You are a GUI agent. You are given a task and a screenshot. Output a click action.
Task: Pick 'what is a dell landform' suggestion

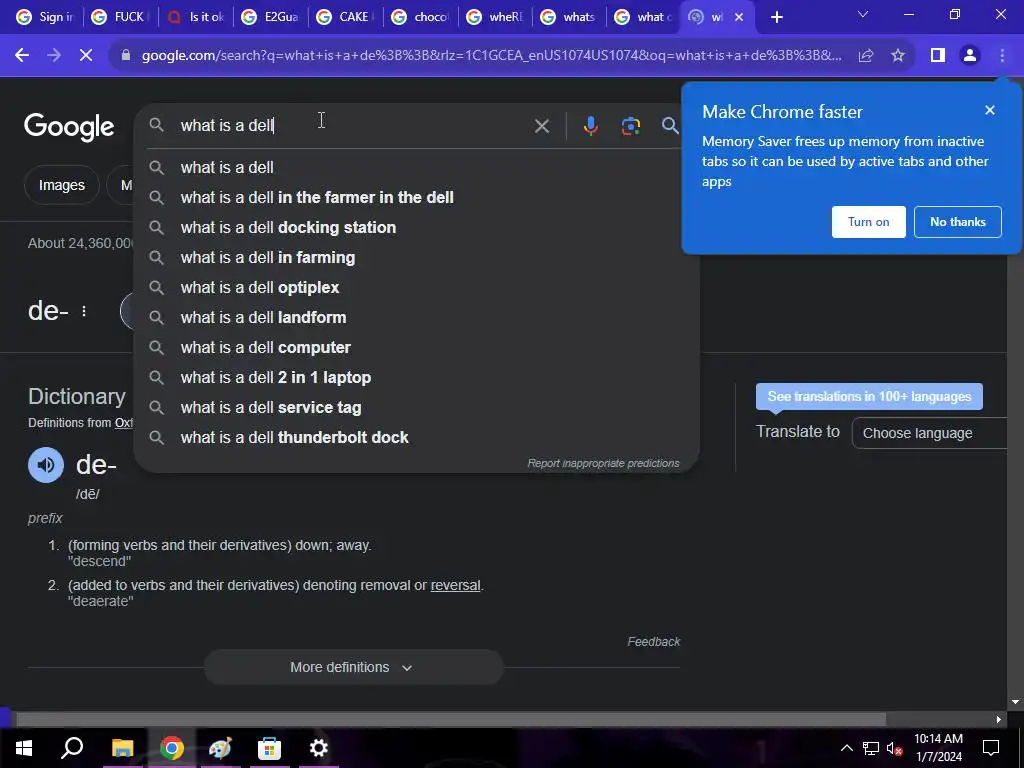tap(416, 318)
